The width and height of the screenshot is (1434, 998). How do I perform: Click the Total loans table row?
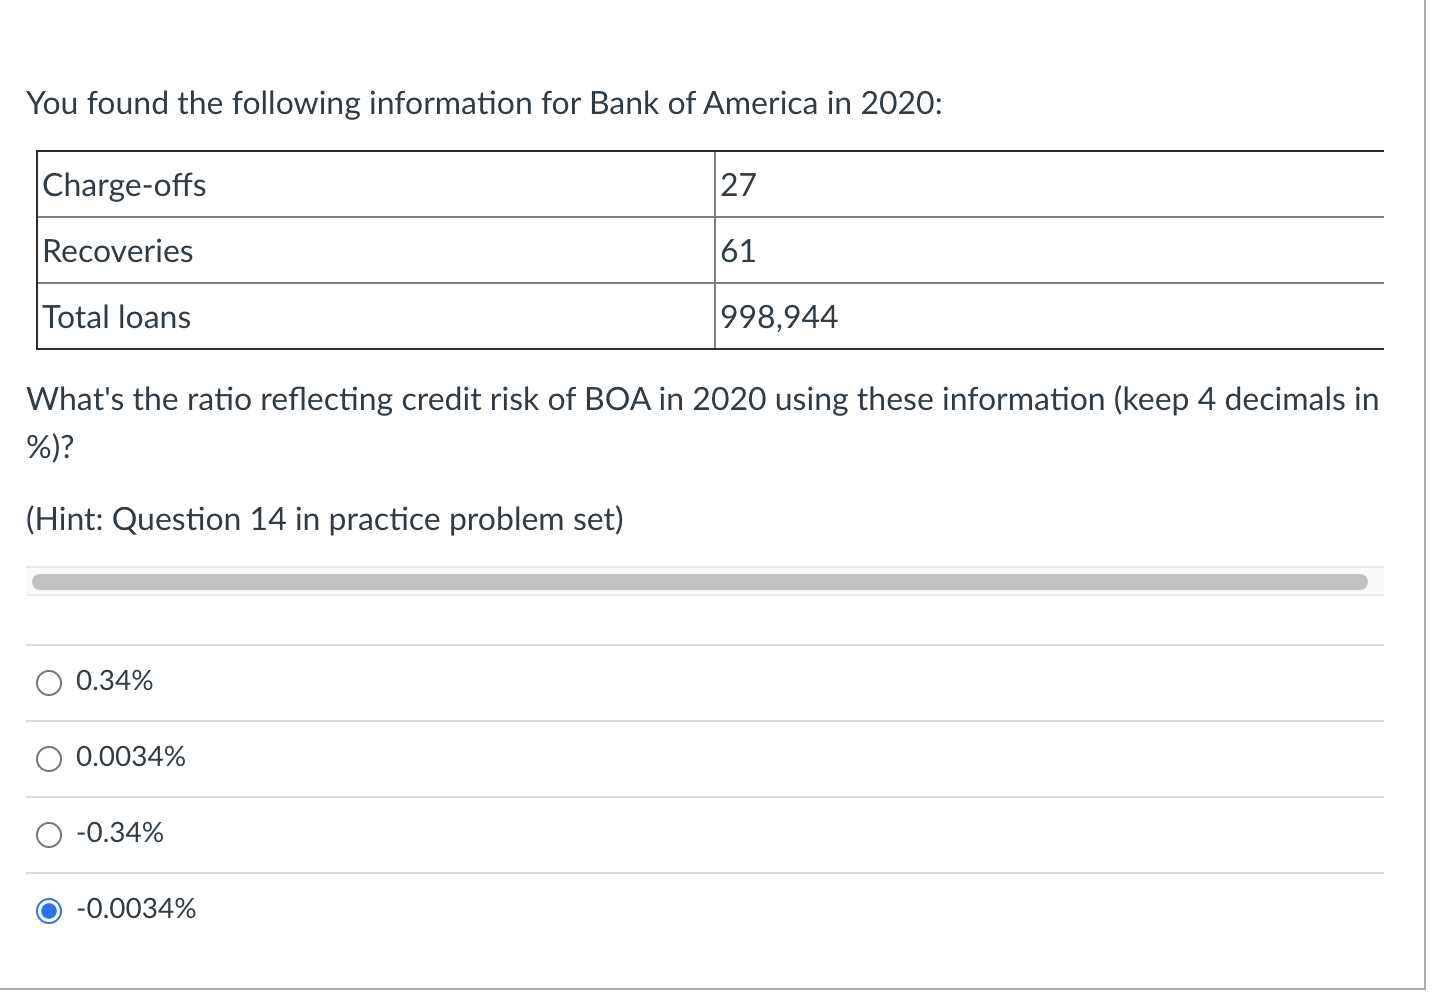point(375,317)
